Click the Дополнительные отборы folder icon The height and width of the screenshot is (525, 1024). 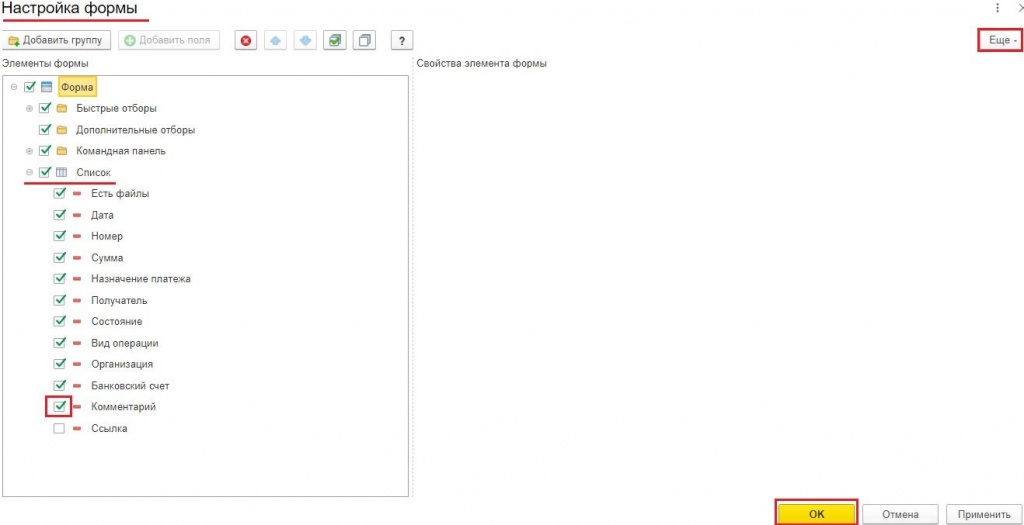62,130
